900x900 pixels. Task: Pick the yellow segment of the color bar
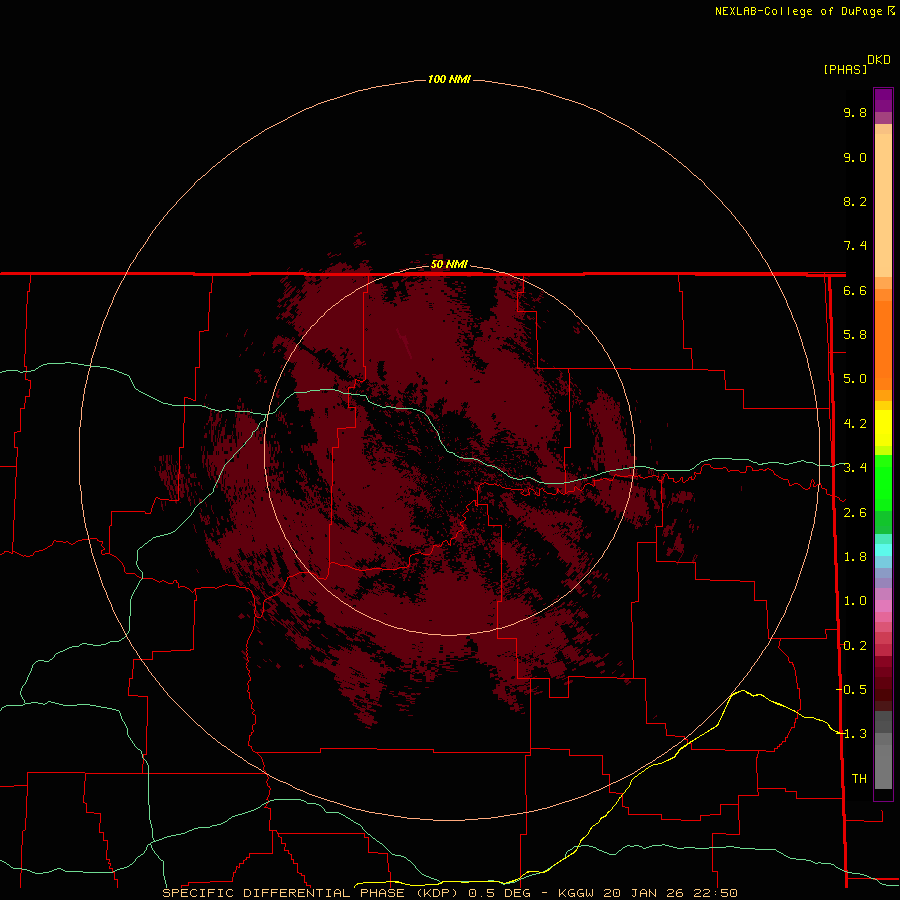coord(883,427)
